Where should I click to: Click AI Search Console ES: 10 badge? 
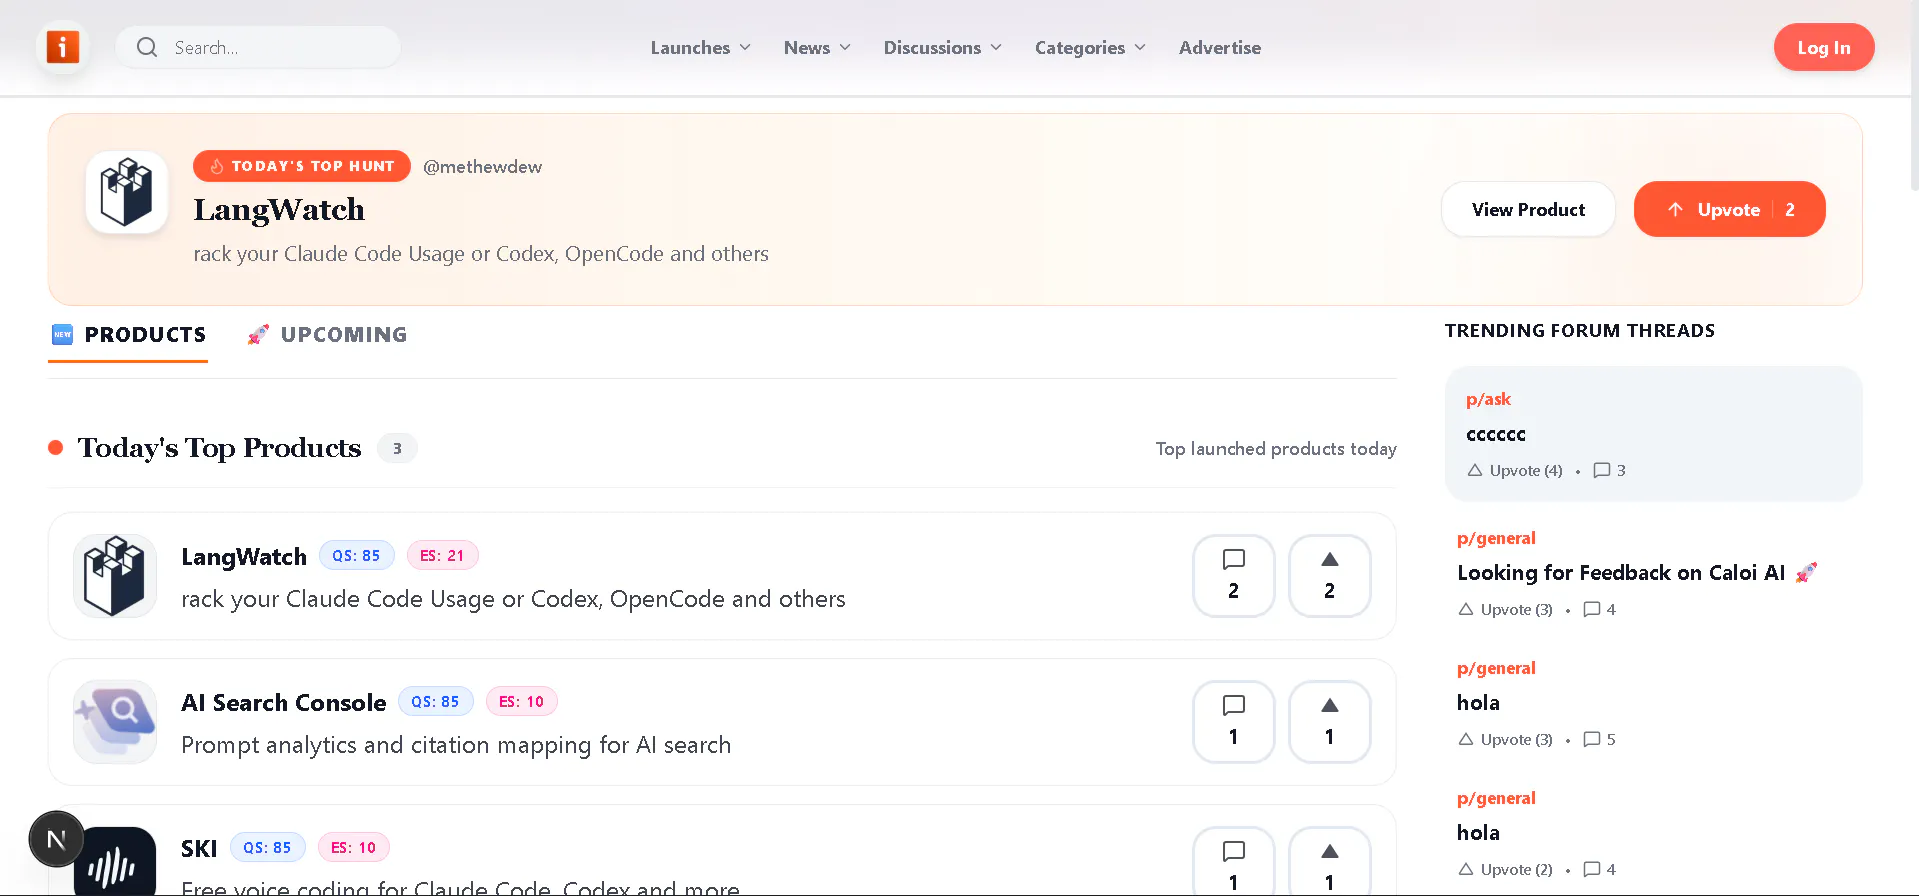522,701
